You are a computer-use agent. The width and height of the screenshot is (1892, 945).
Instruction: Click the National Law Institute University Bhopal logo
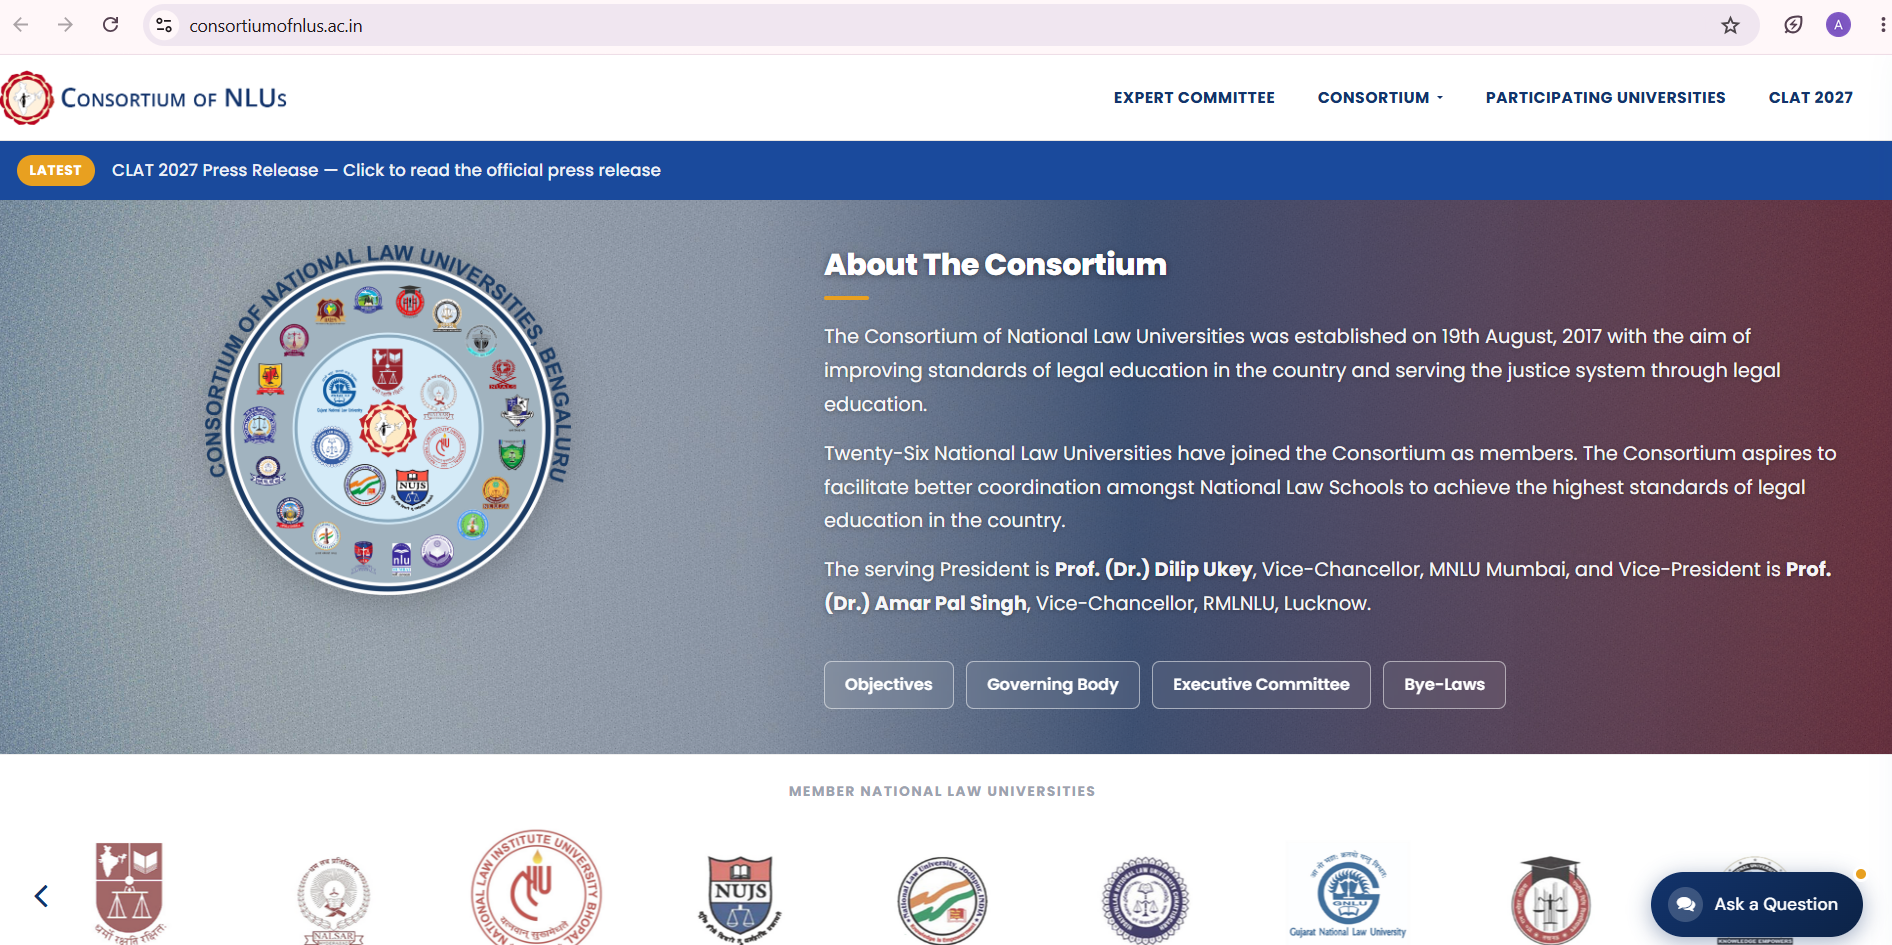(537, 888)
